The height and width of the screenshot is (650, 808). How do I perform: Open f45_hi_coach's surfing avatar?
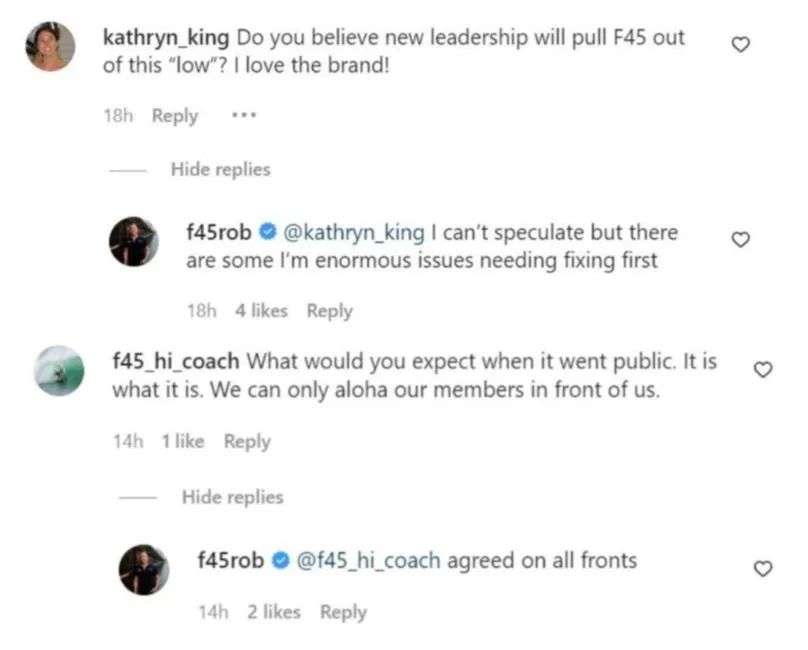(x=59, y=370)
